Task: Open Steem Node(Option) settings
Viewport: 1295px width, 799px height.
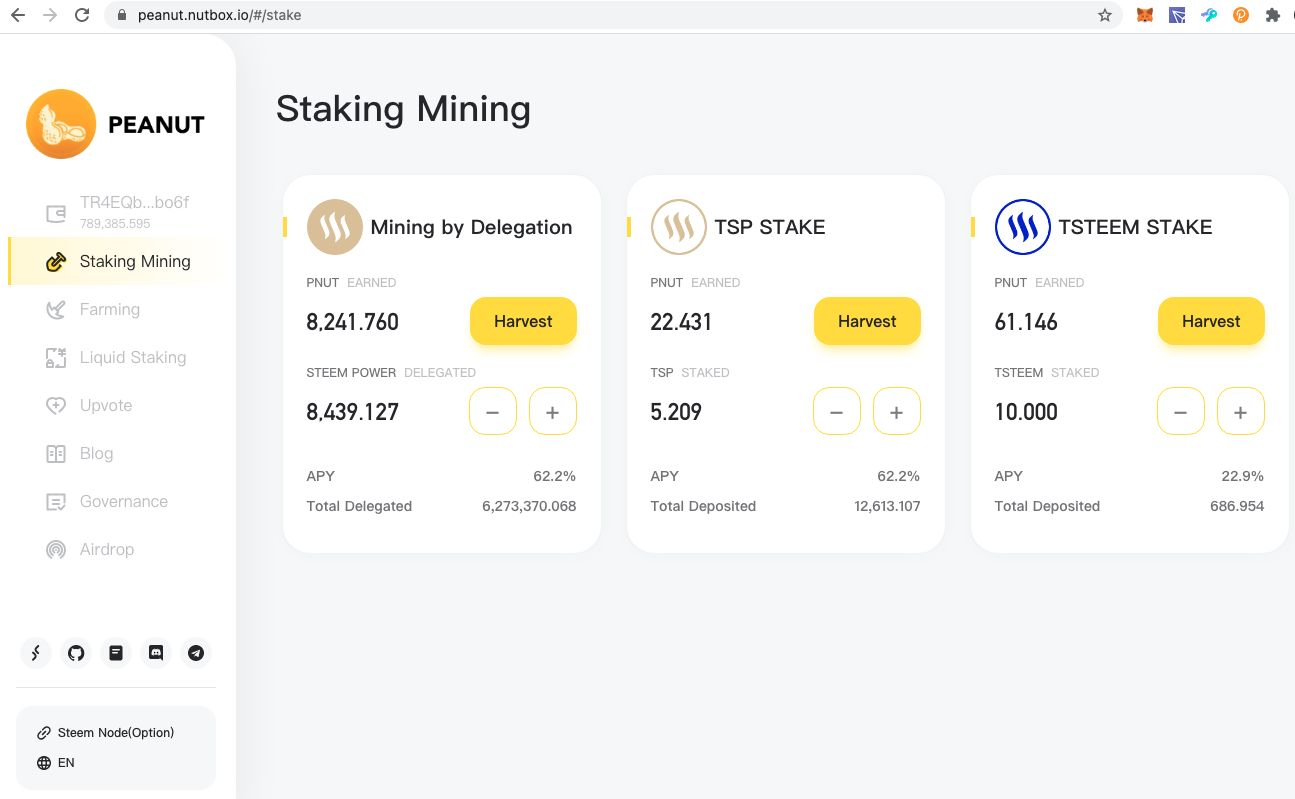Action: coord(115,733)
